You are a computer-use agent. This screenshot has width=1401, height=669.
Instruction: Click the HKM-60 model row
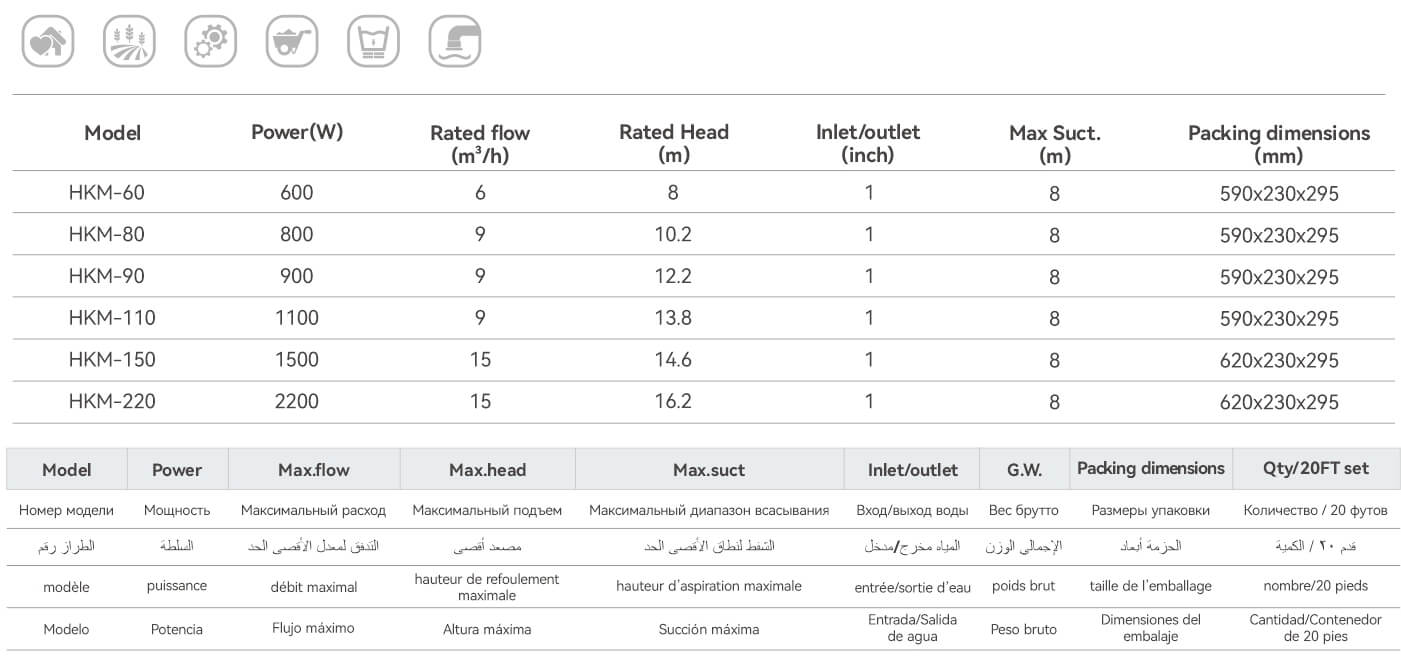[x=107, y=192]
